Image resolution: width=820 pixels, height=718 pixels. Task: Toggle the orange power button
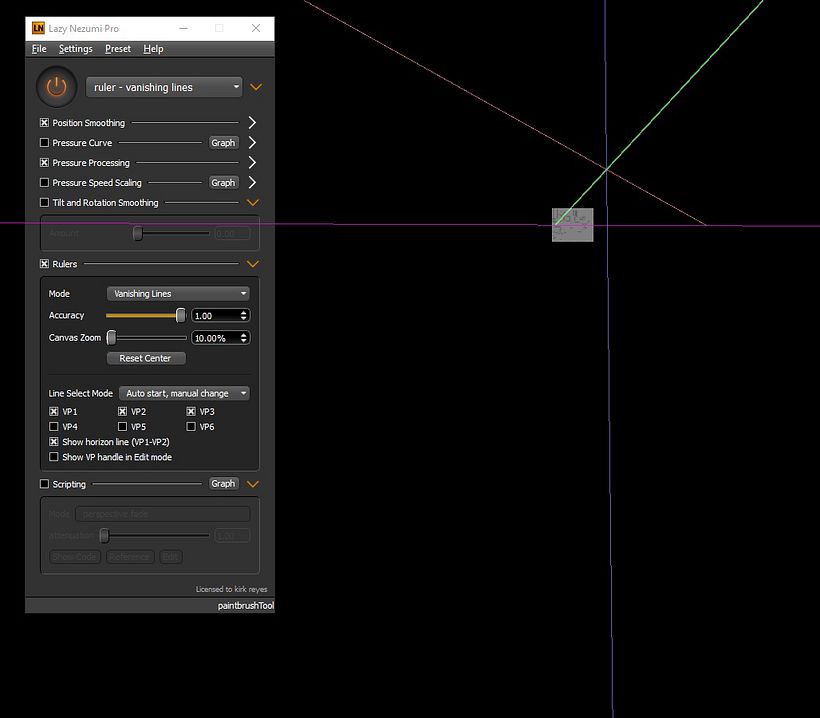point(56,87)
